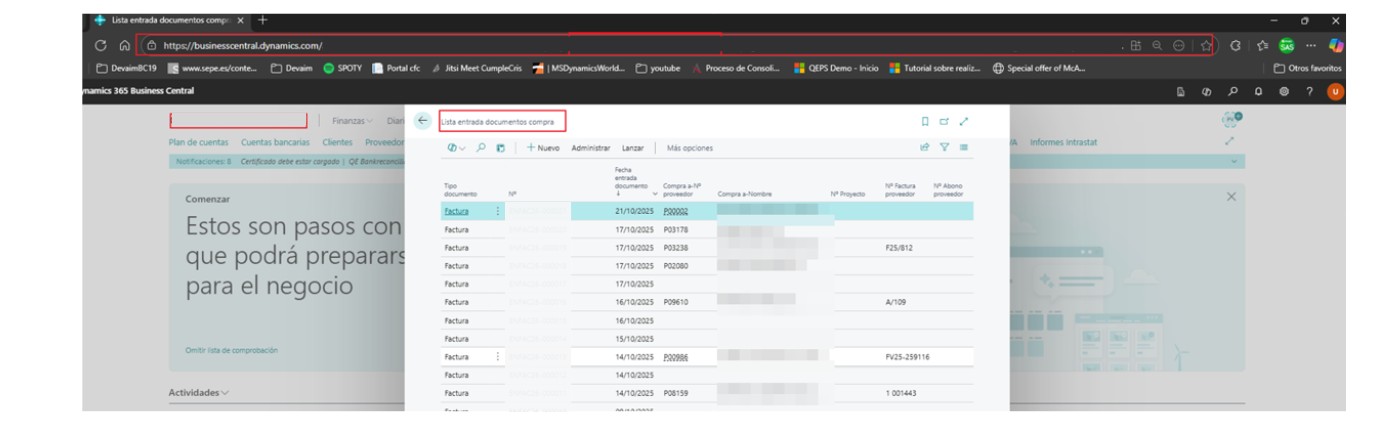This screenshot has height=425, width=1400.
Task: Open Fecha entrada documento column dropdown
Action: [x=654, y=193]
